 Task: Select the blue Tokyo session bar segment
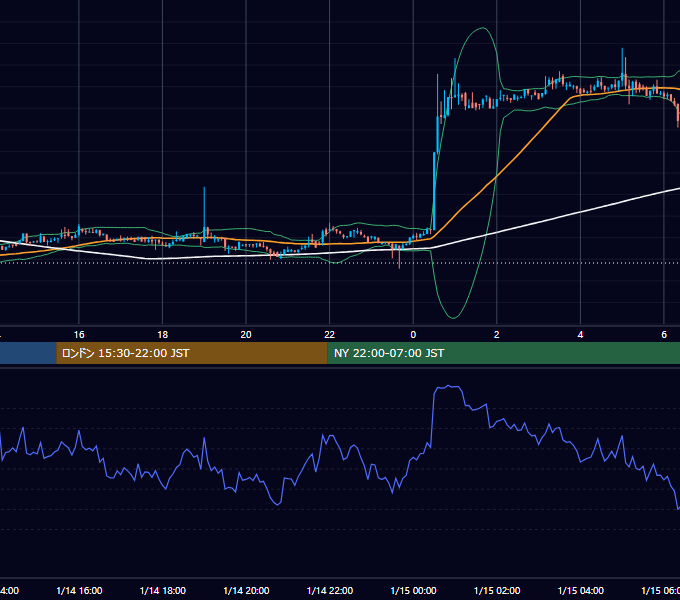click(x=28, y=353)
